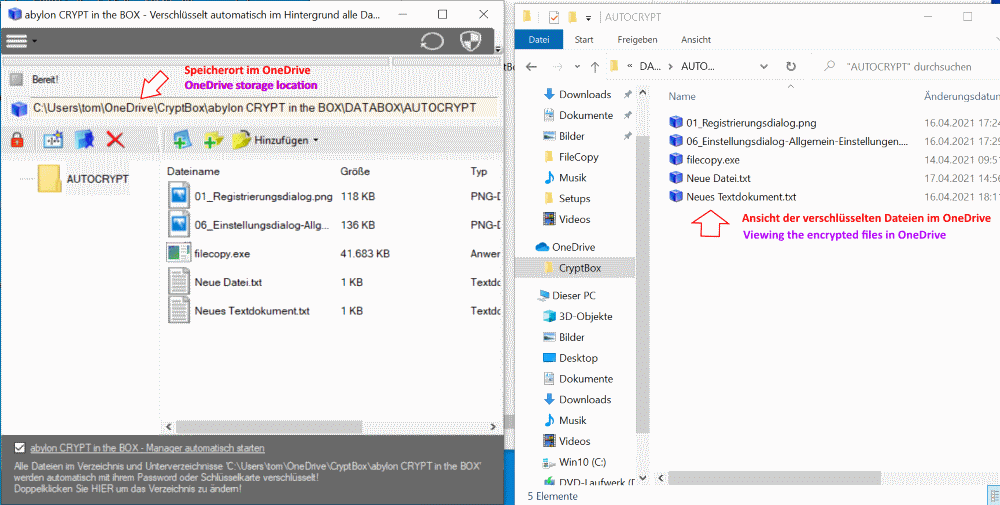Sort Explorer files by Name column
Image resolution: width=1000 pixels, height=505 pixels.
pyautogui.click(x=682, y=96)
